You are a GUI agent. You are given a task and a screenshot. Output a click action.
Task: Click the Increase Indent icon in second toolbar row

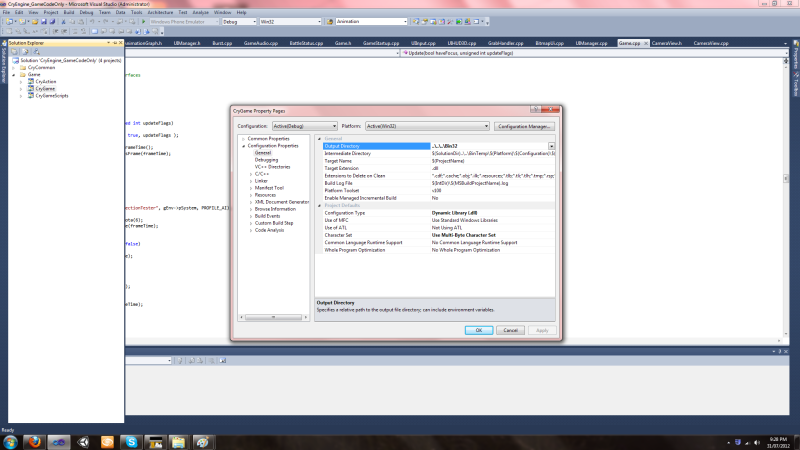(x=64, y=31)
